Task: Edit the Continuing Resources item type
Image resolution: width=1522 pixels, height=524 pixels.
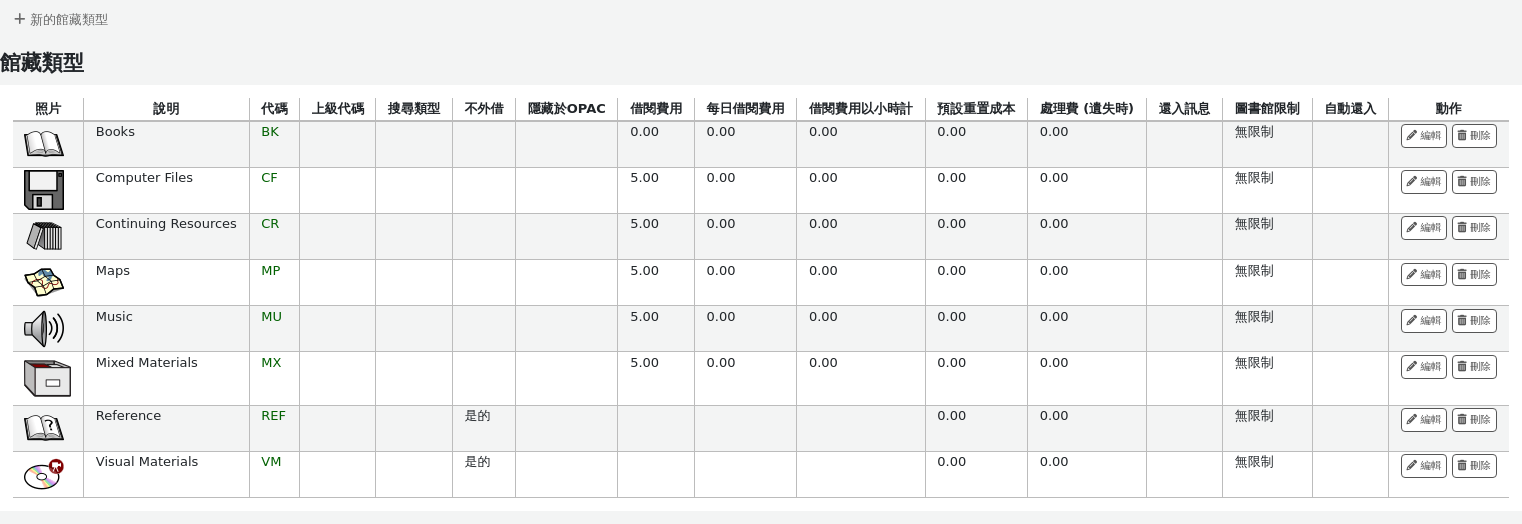Action: (x=1424, y=228)
